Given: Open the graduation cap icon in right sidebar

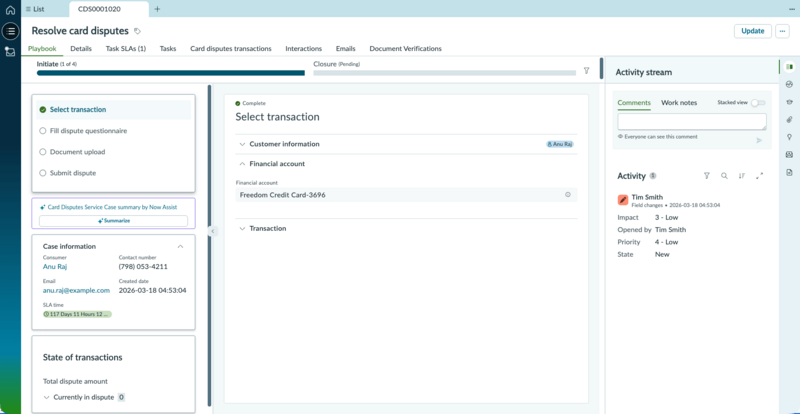Looking at the screenshot, I should click(789, 102).
